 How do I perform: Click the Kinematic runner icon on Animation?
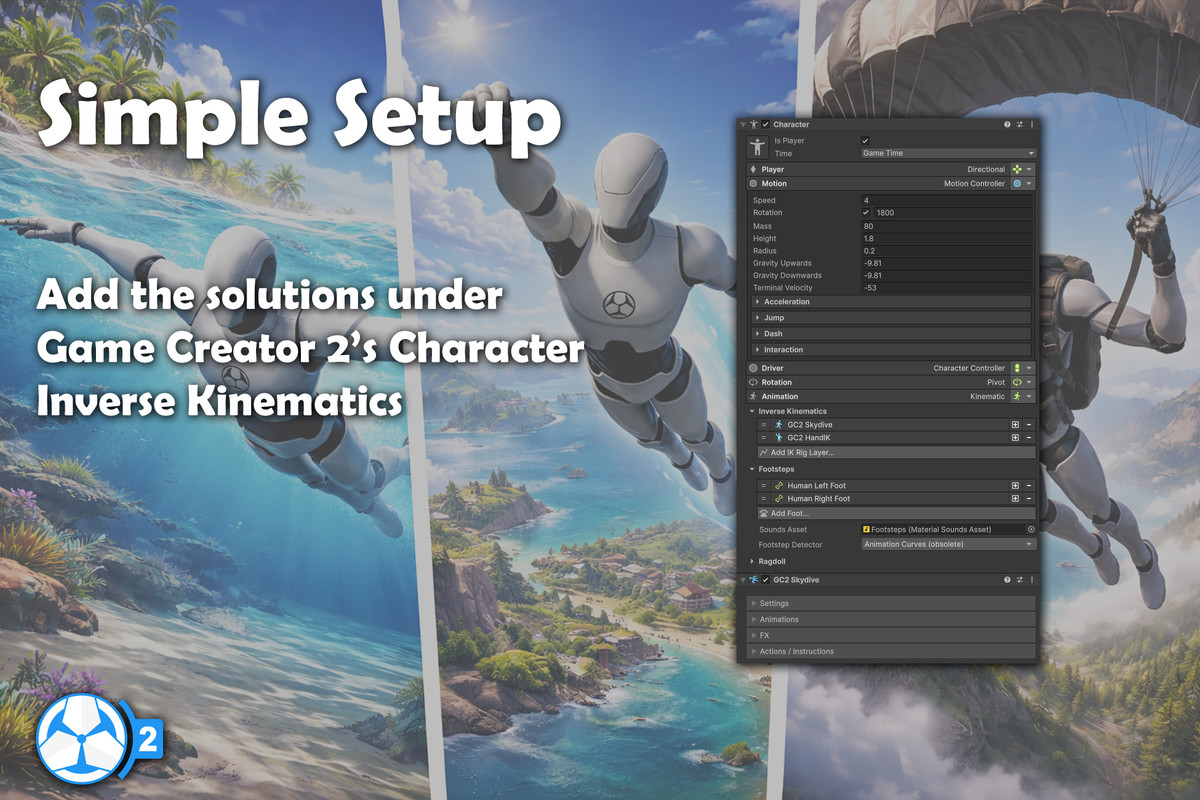pos(1016,396)
